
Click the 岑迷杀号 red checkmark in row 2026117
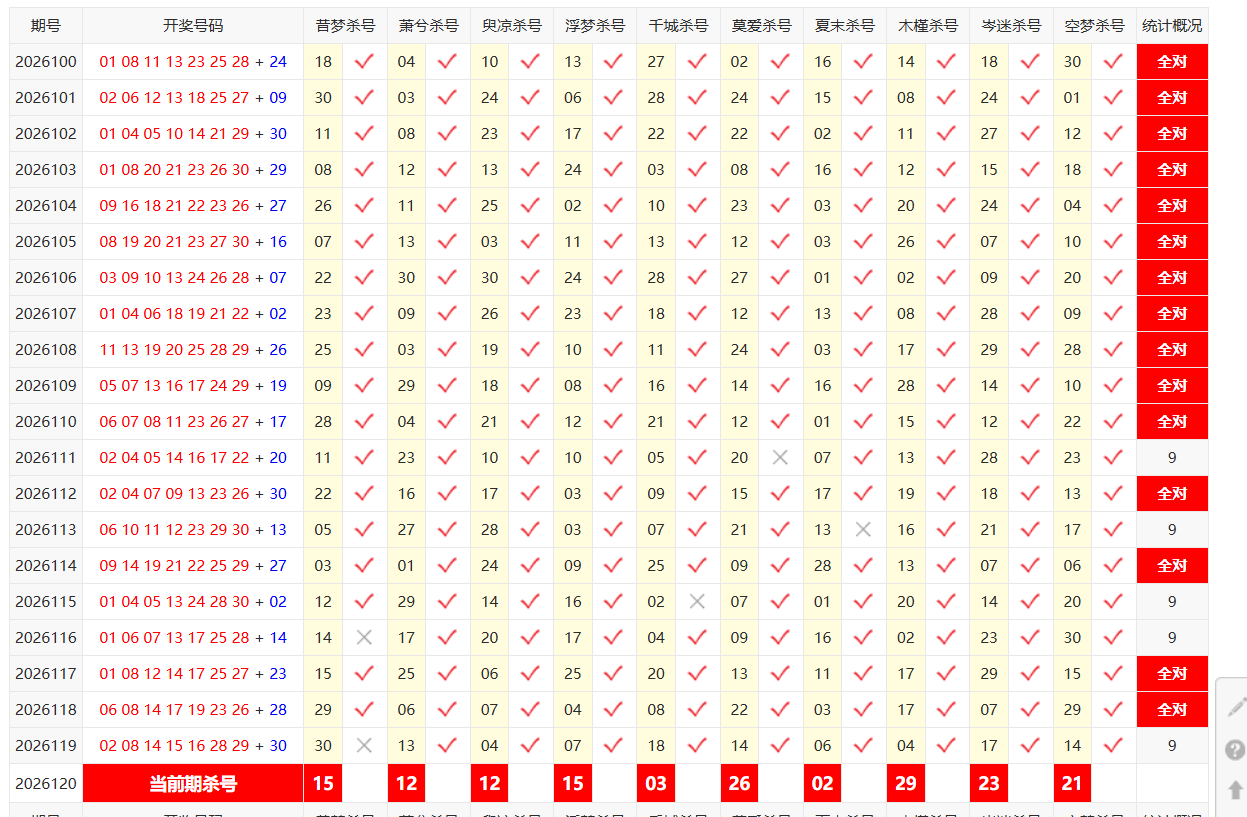coord(1030,674)
